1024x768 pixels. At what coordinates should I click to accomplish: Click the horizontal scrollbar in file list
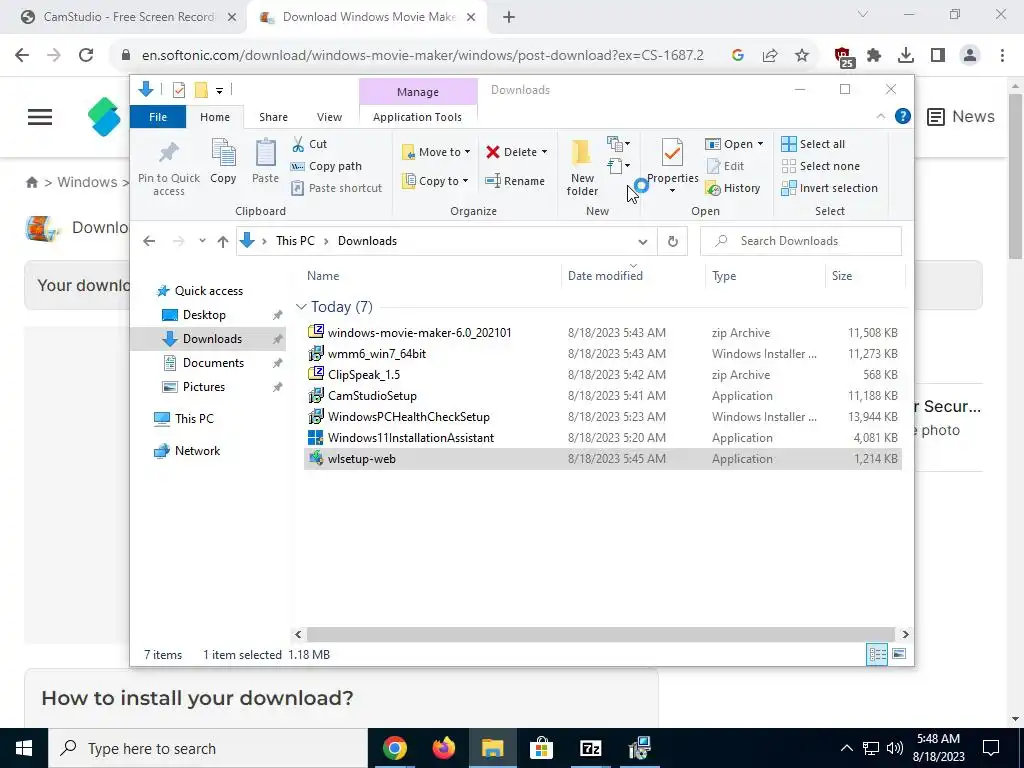[600, 634]
